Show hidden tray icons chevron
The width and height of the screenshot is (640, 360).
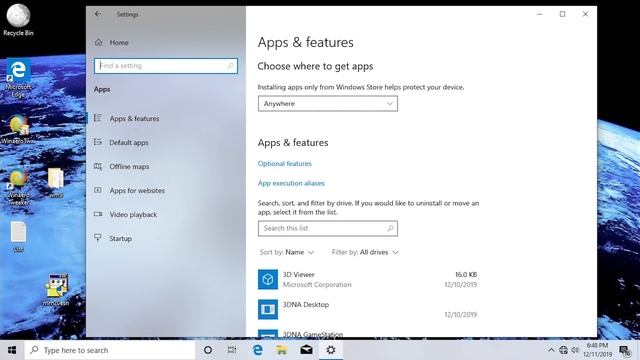[x=551, y=350]
